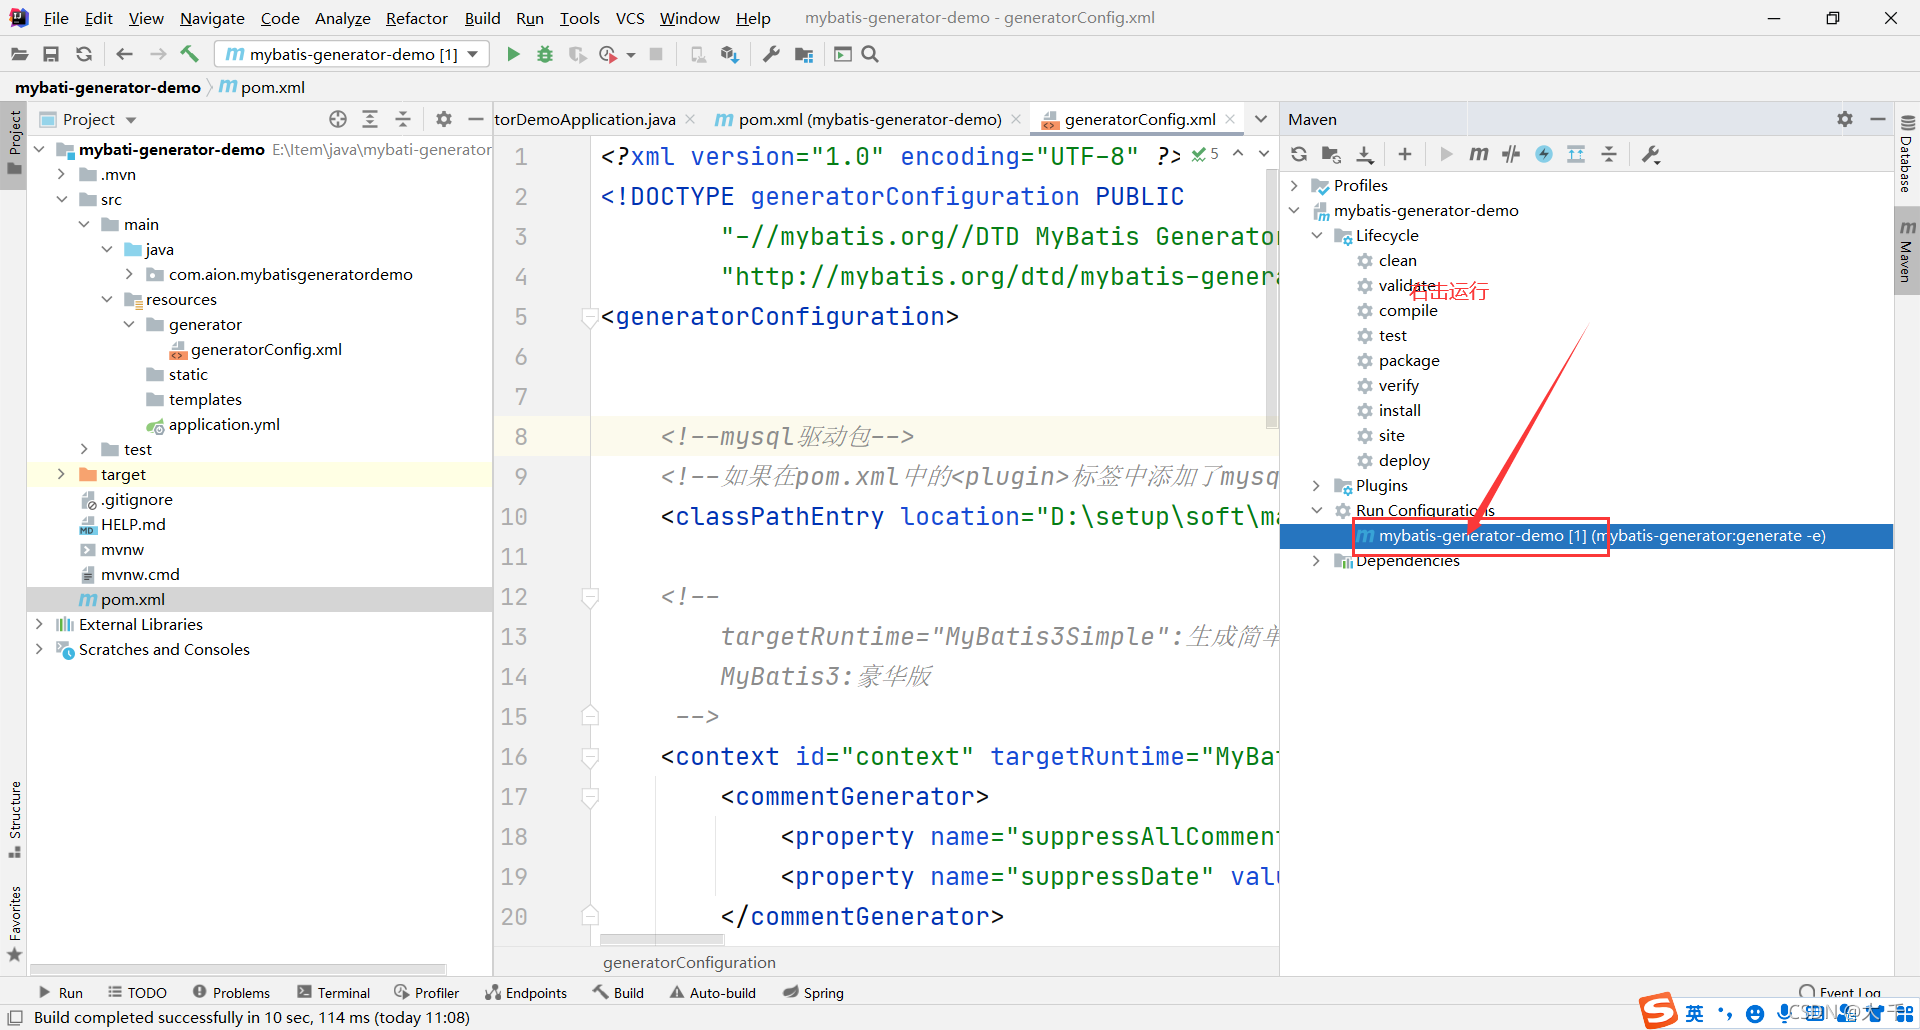Collapse the src folder
Screen dimensions: 1920x1030
point(61,199)
